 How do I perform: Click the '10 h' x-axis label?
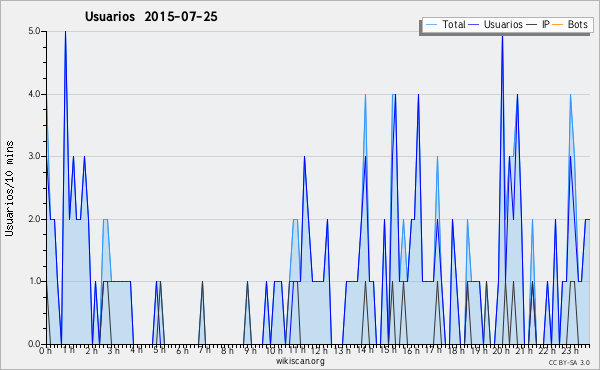pos(274,350)
